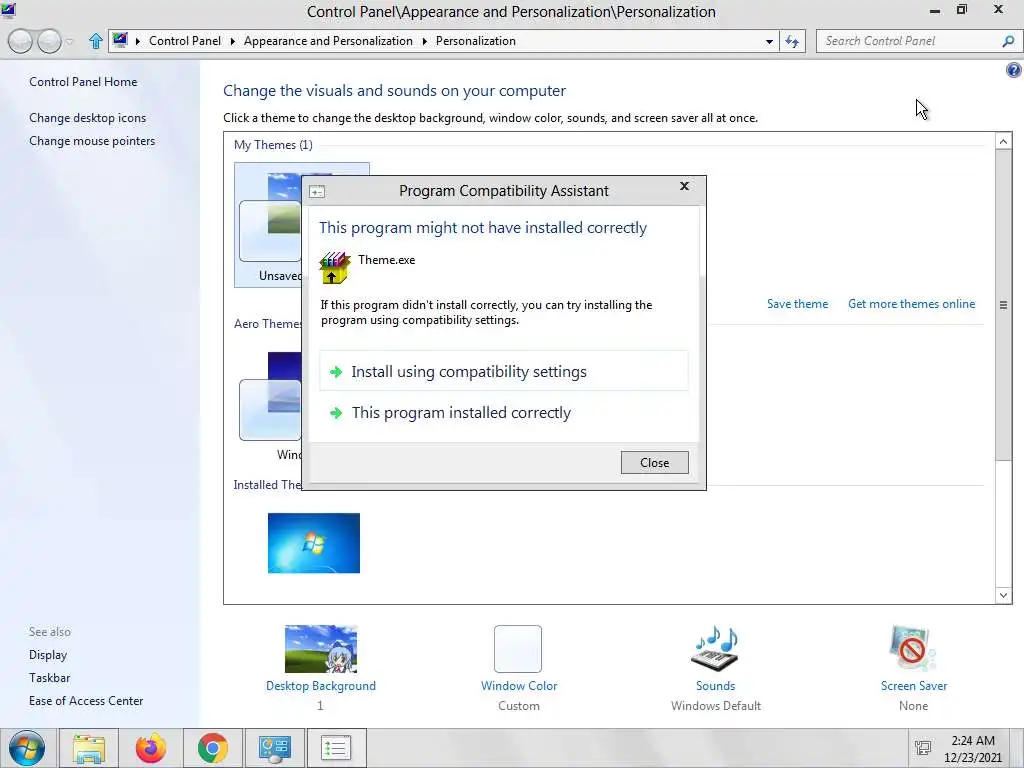Click theme list scroll down arrow
Screen dimensions: 1024x768
(1004, 595)
